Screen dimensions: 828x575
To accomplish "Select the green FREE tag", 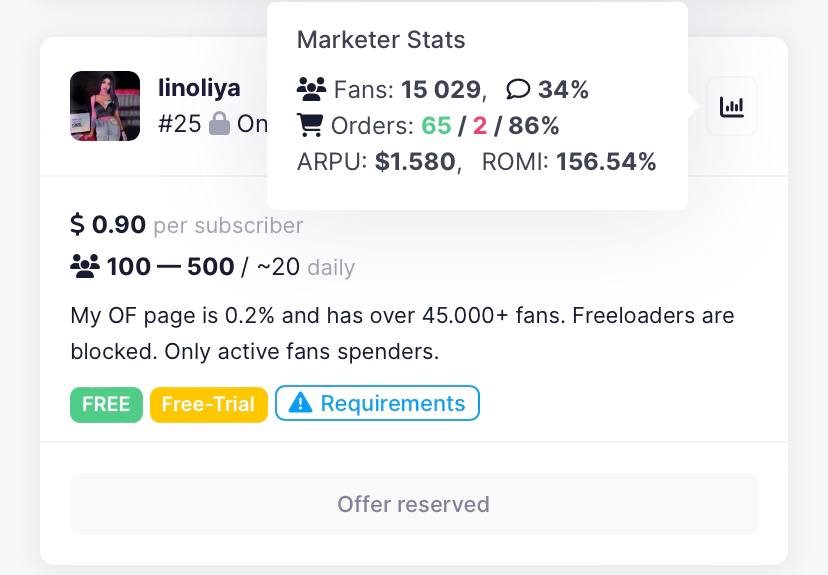I will pos(106,404).
